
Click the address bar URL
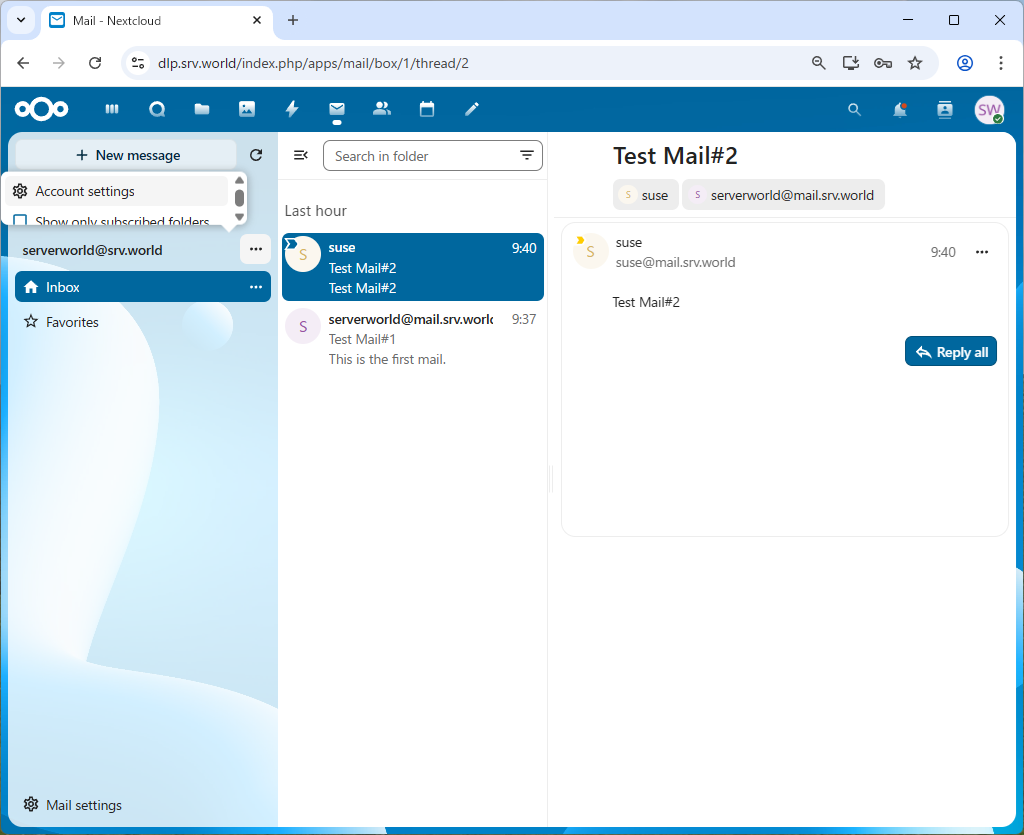coord(313,63)
